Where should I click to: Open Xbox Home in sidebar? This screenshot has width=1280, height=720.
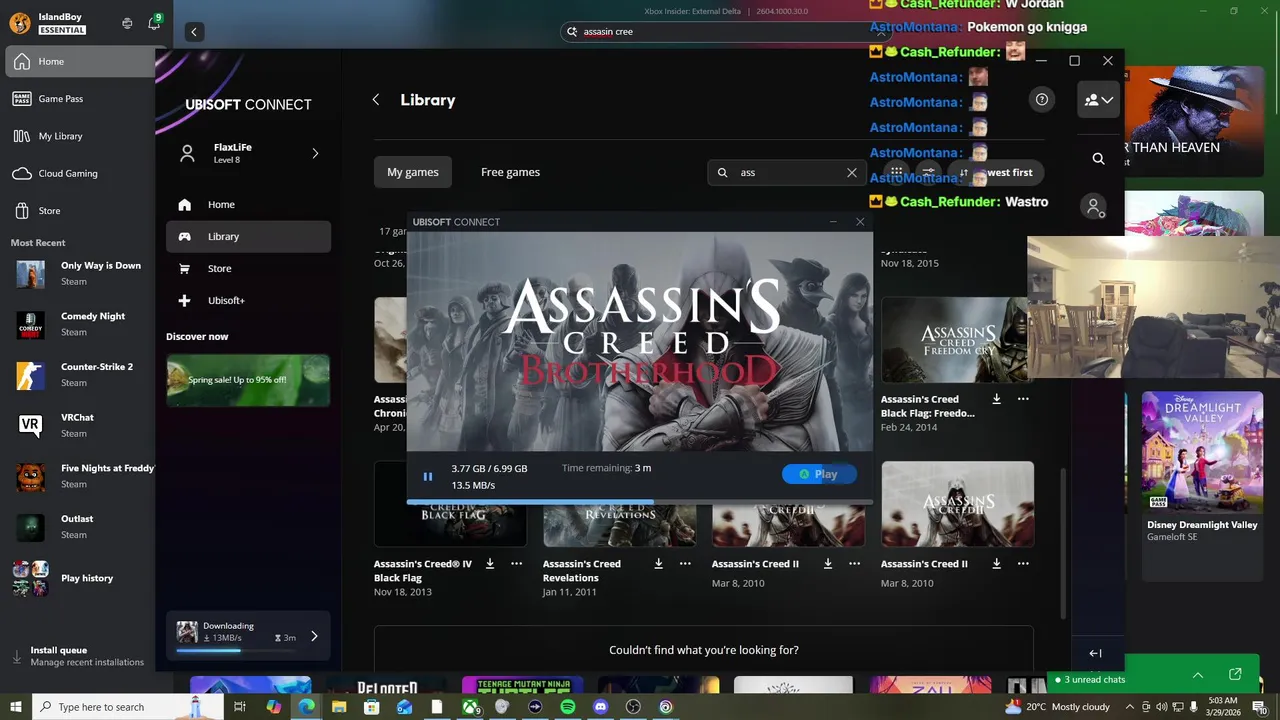[80, 61]
